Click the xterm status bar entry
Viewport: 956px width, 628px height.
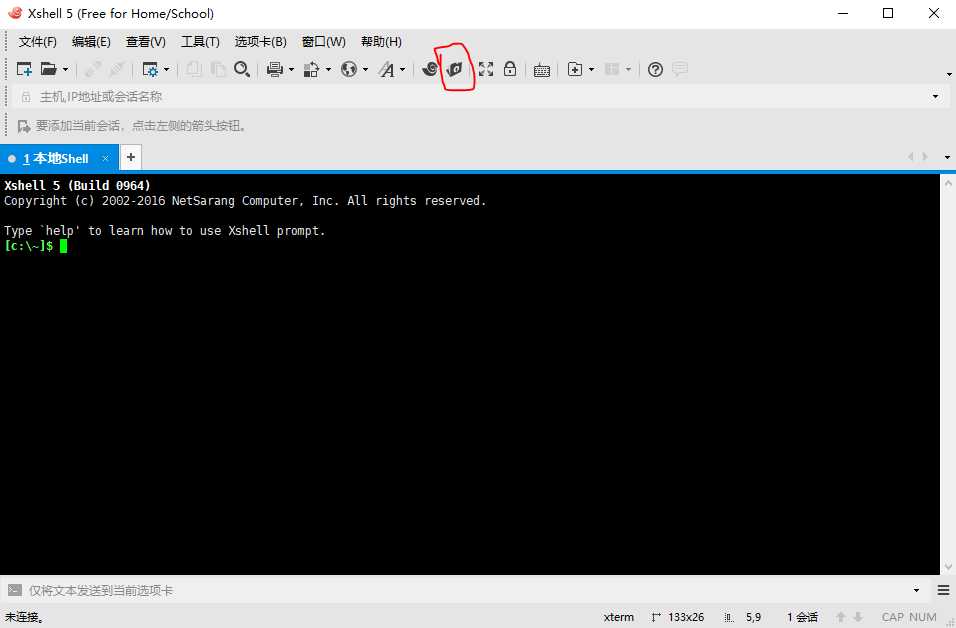(x=619, y=617)
